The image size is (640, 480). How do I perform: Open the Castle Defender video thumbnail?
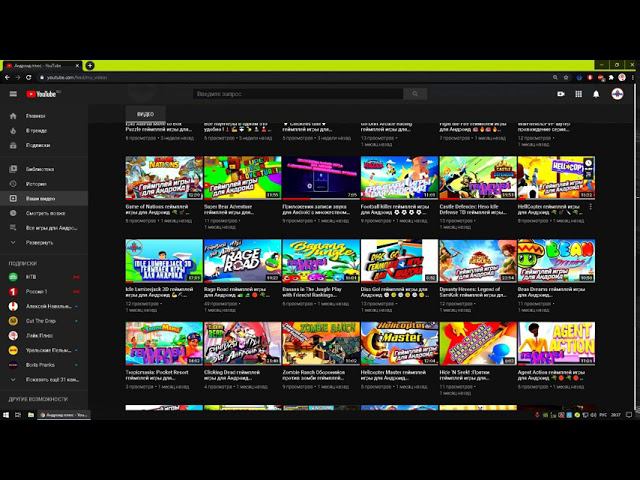(x=478, y=178)
